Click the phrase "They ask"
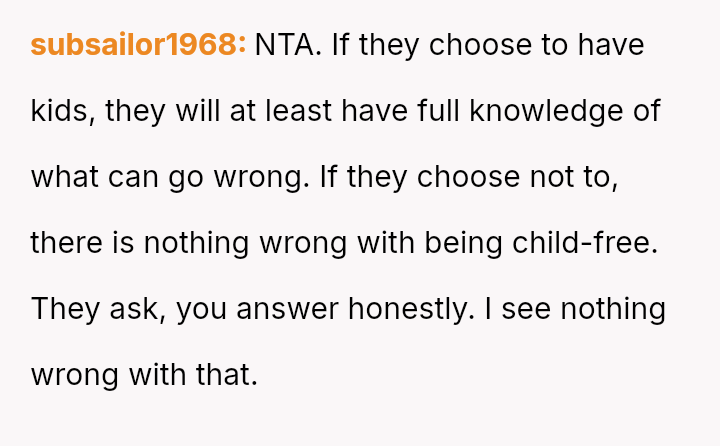 click(97, 309)
